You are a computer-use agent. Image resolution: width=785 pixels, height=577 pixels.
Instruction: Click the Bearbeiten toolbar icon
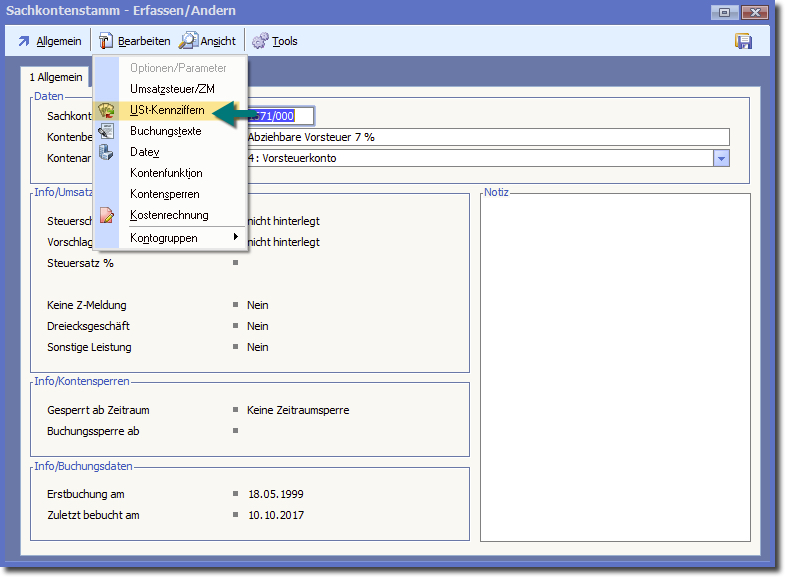tap(105, 41)
